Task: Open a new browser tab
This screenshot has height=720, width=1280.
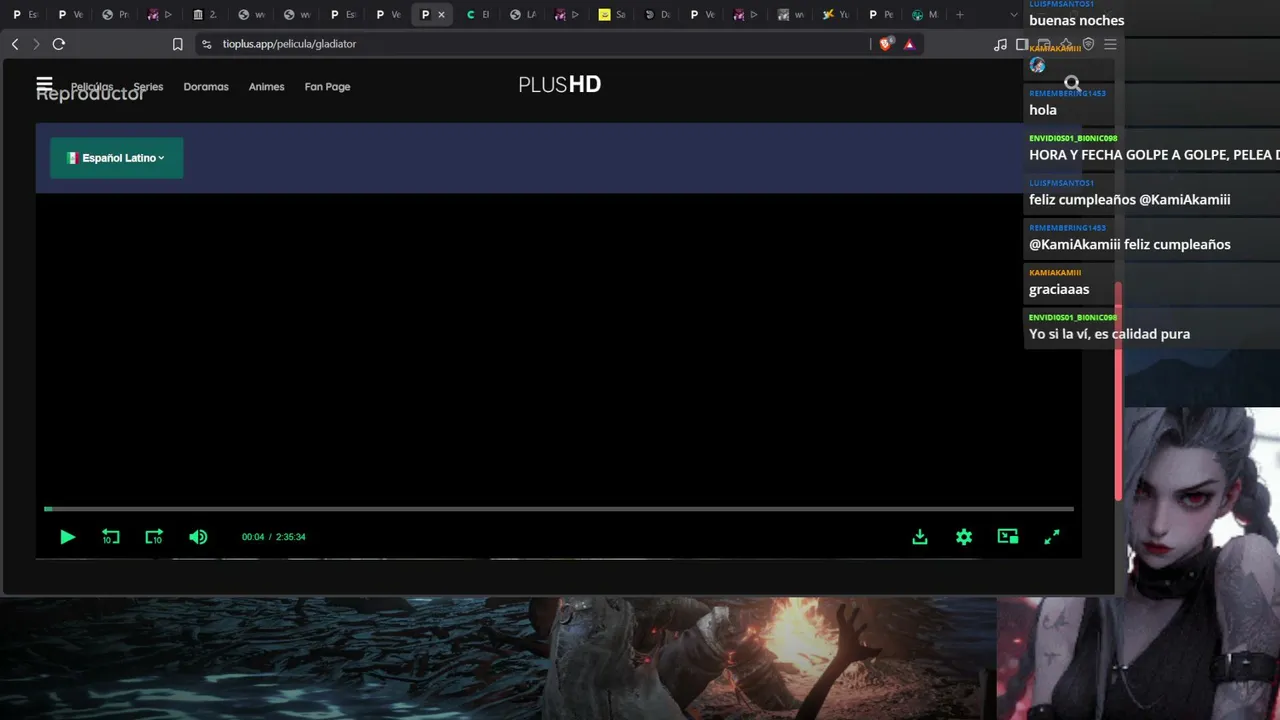Action: 960,15
